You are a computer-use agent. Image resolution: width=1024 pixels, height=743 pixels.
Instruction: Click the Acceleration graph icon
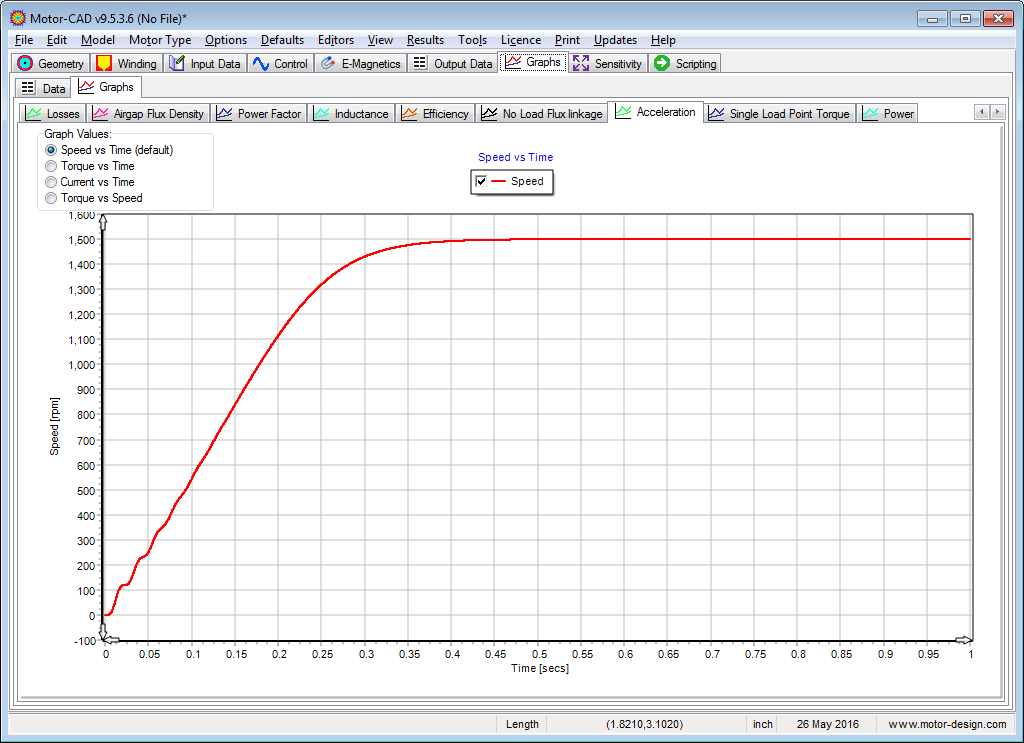click(x=623, y=112)
